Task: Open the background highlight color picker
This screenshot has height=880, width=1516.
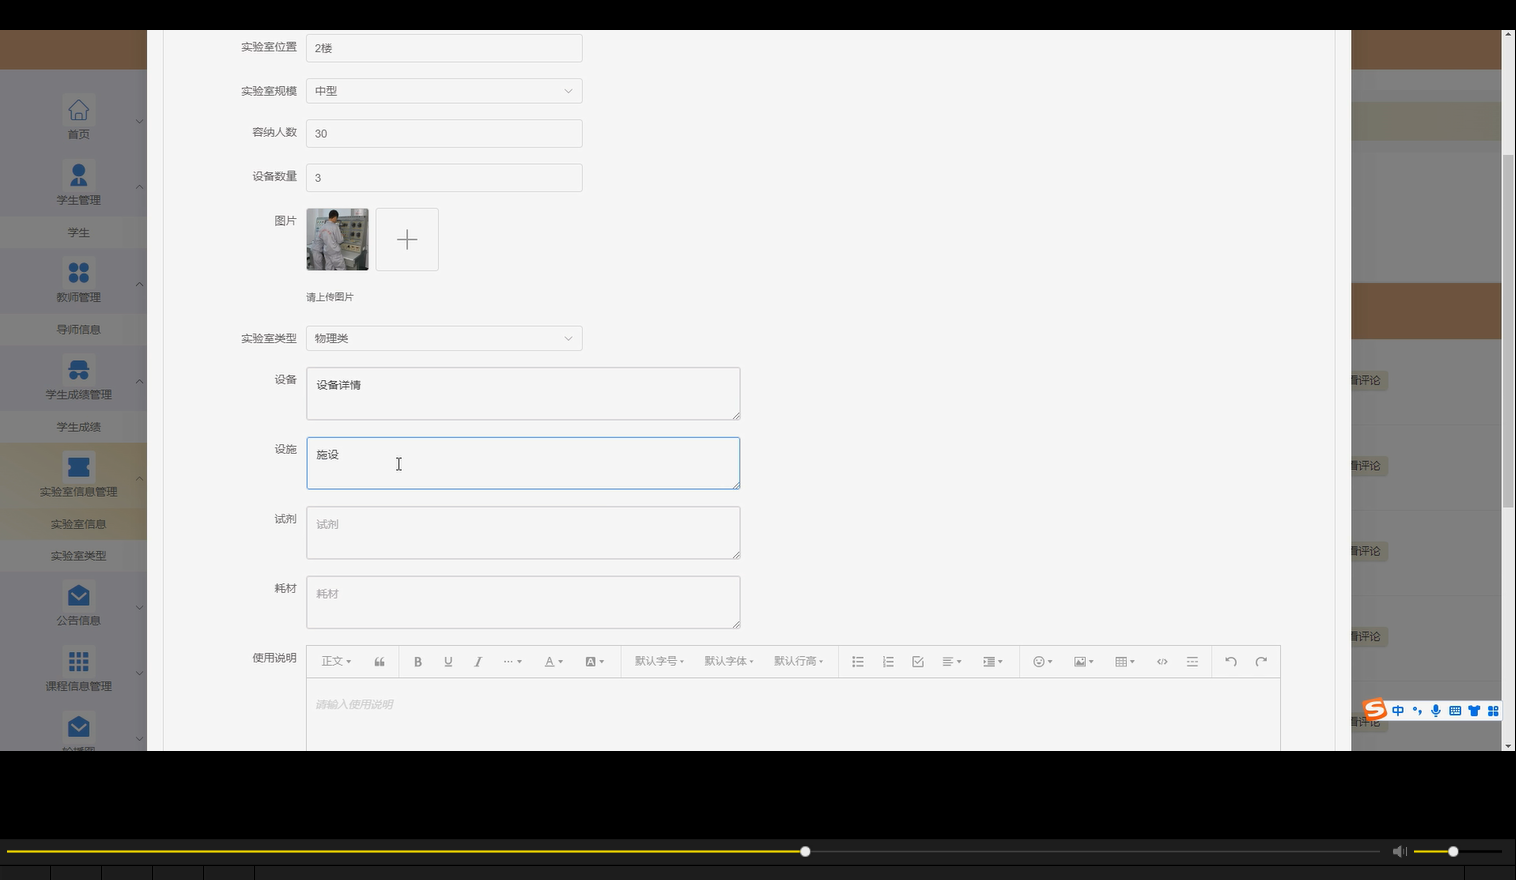Action: (x=594, y=662)
